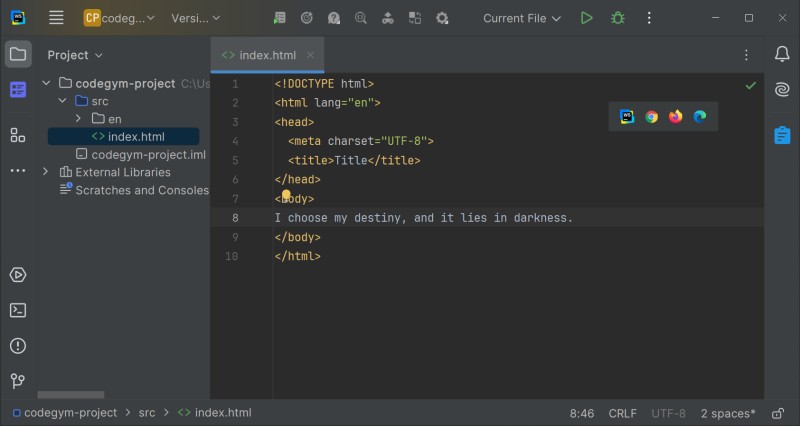Select the index.html editor tab
This screenshot has width=800, height=426.
pyautogui.click(x=267, y=55)
